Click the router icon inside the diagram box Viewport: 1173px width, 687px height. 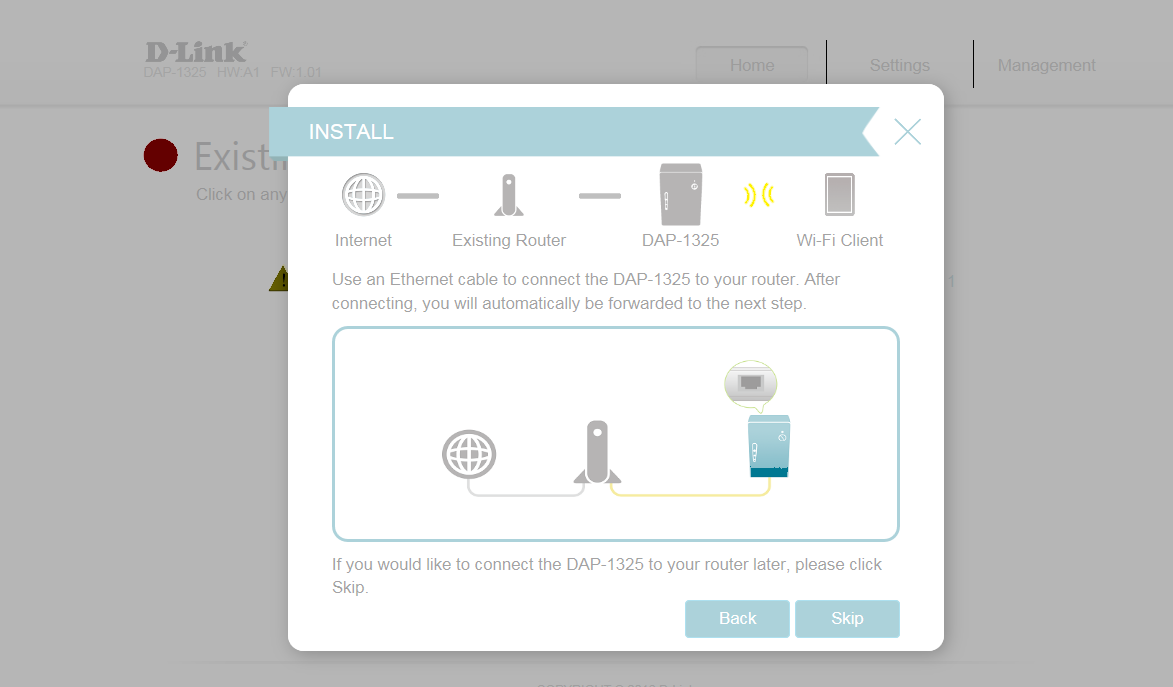[597, 452]
